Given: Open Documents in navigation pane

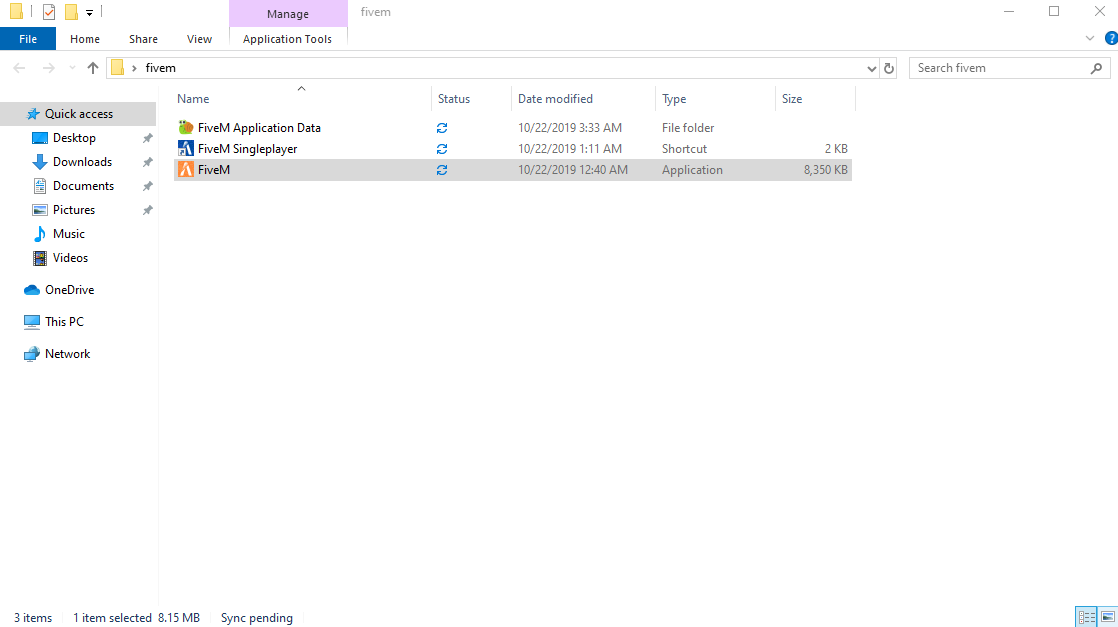Looking at the screenshot, I should point(83,185).
